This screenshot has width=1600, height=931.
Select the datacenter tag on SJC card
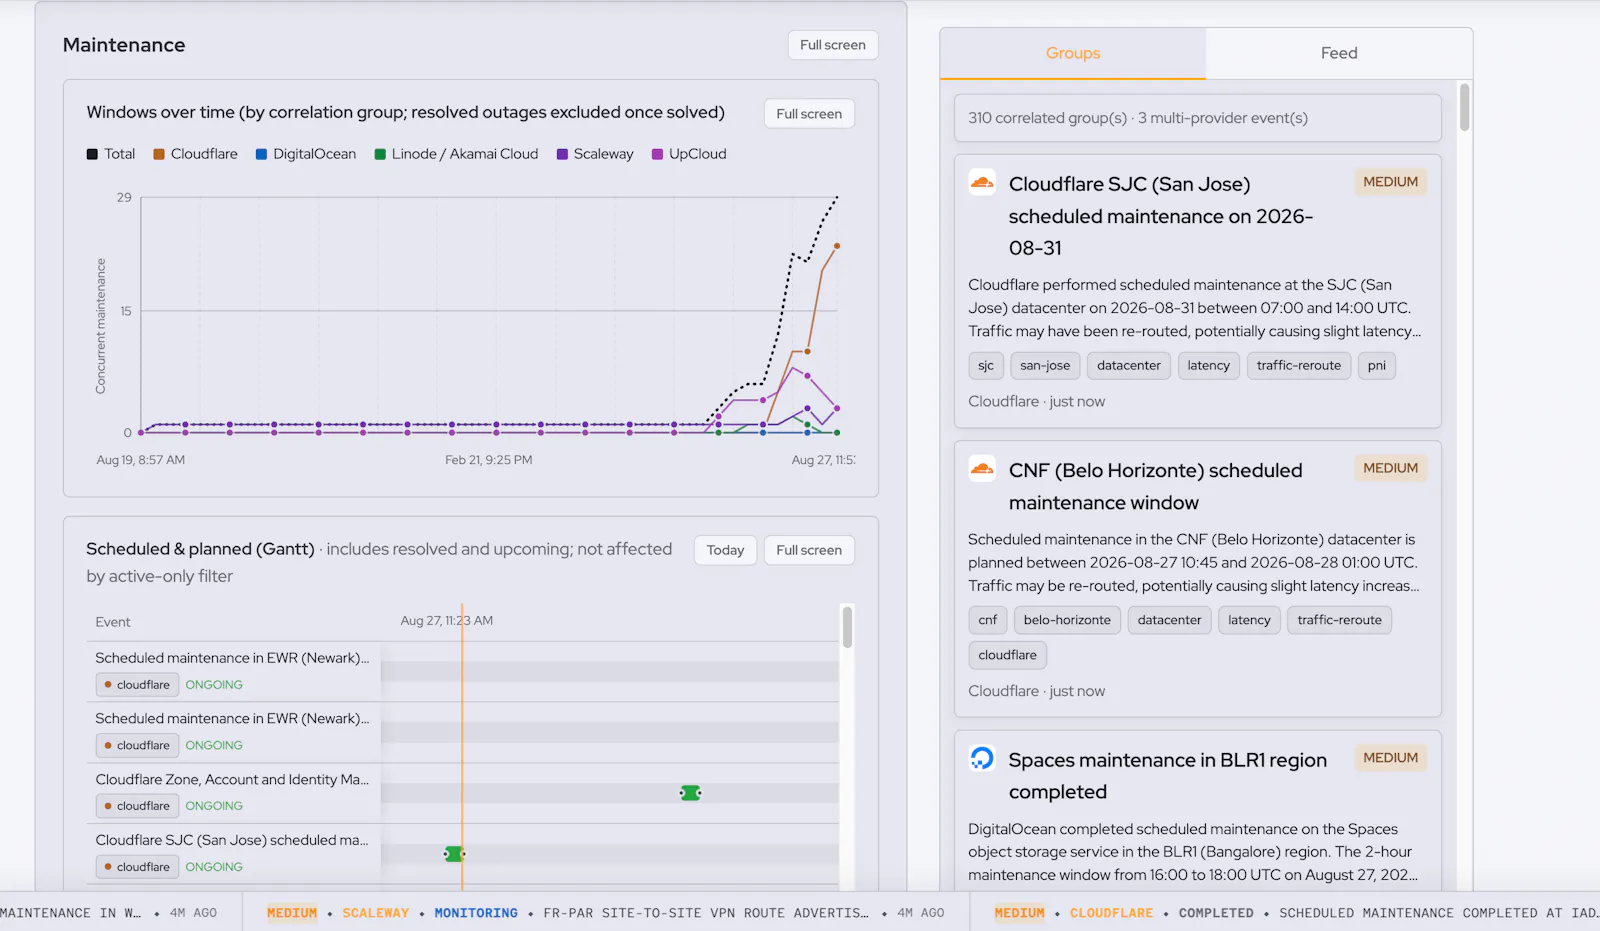[1129, 366]
